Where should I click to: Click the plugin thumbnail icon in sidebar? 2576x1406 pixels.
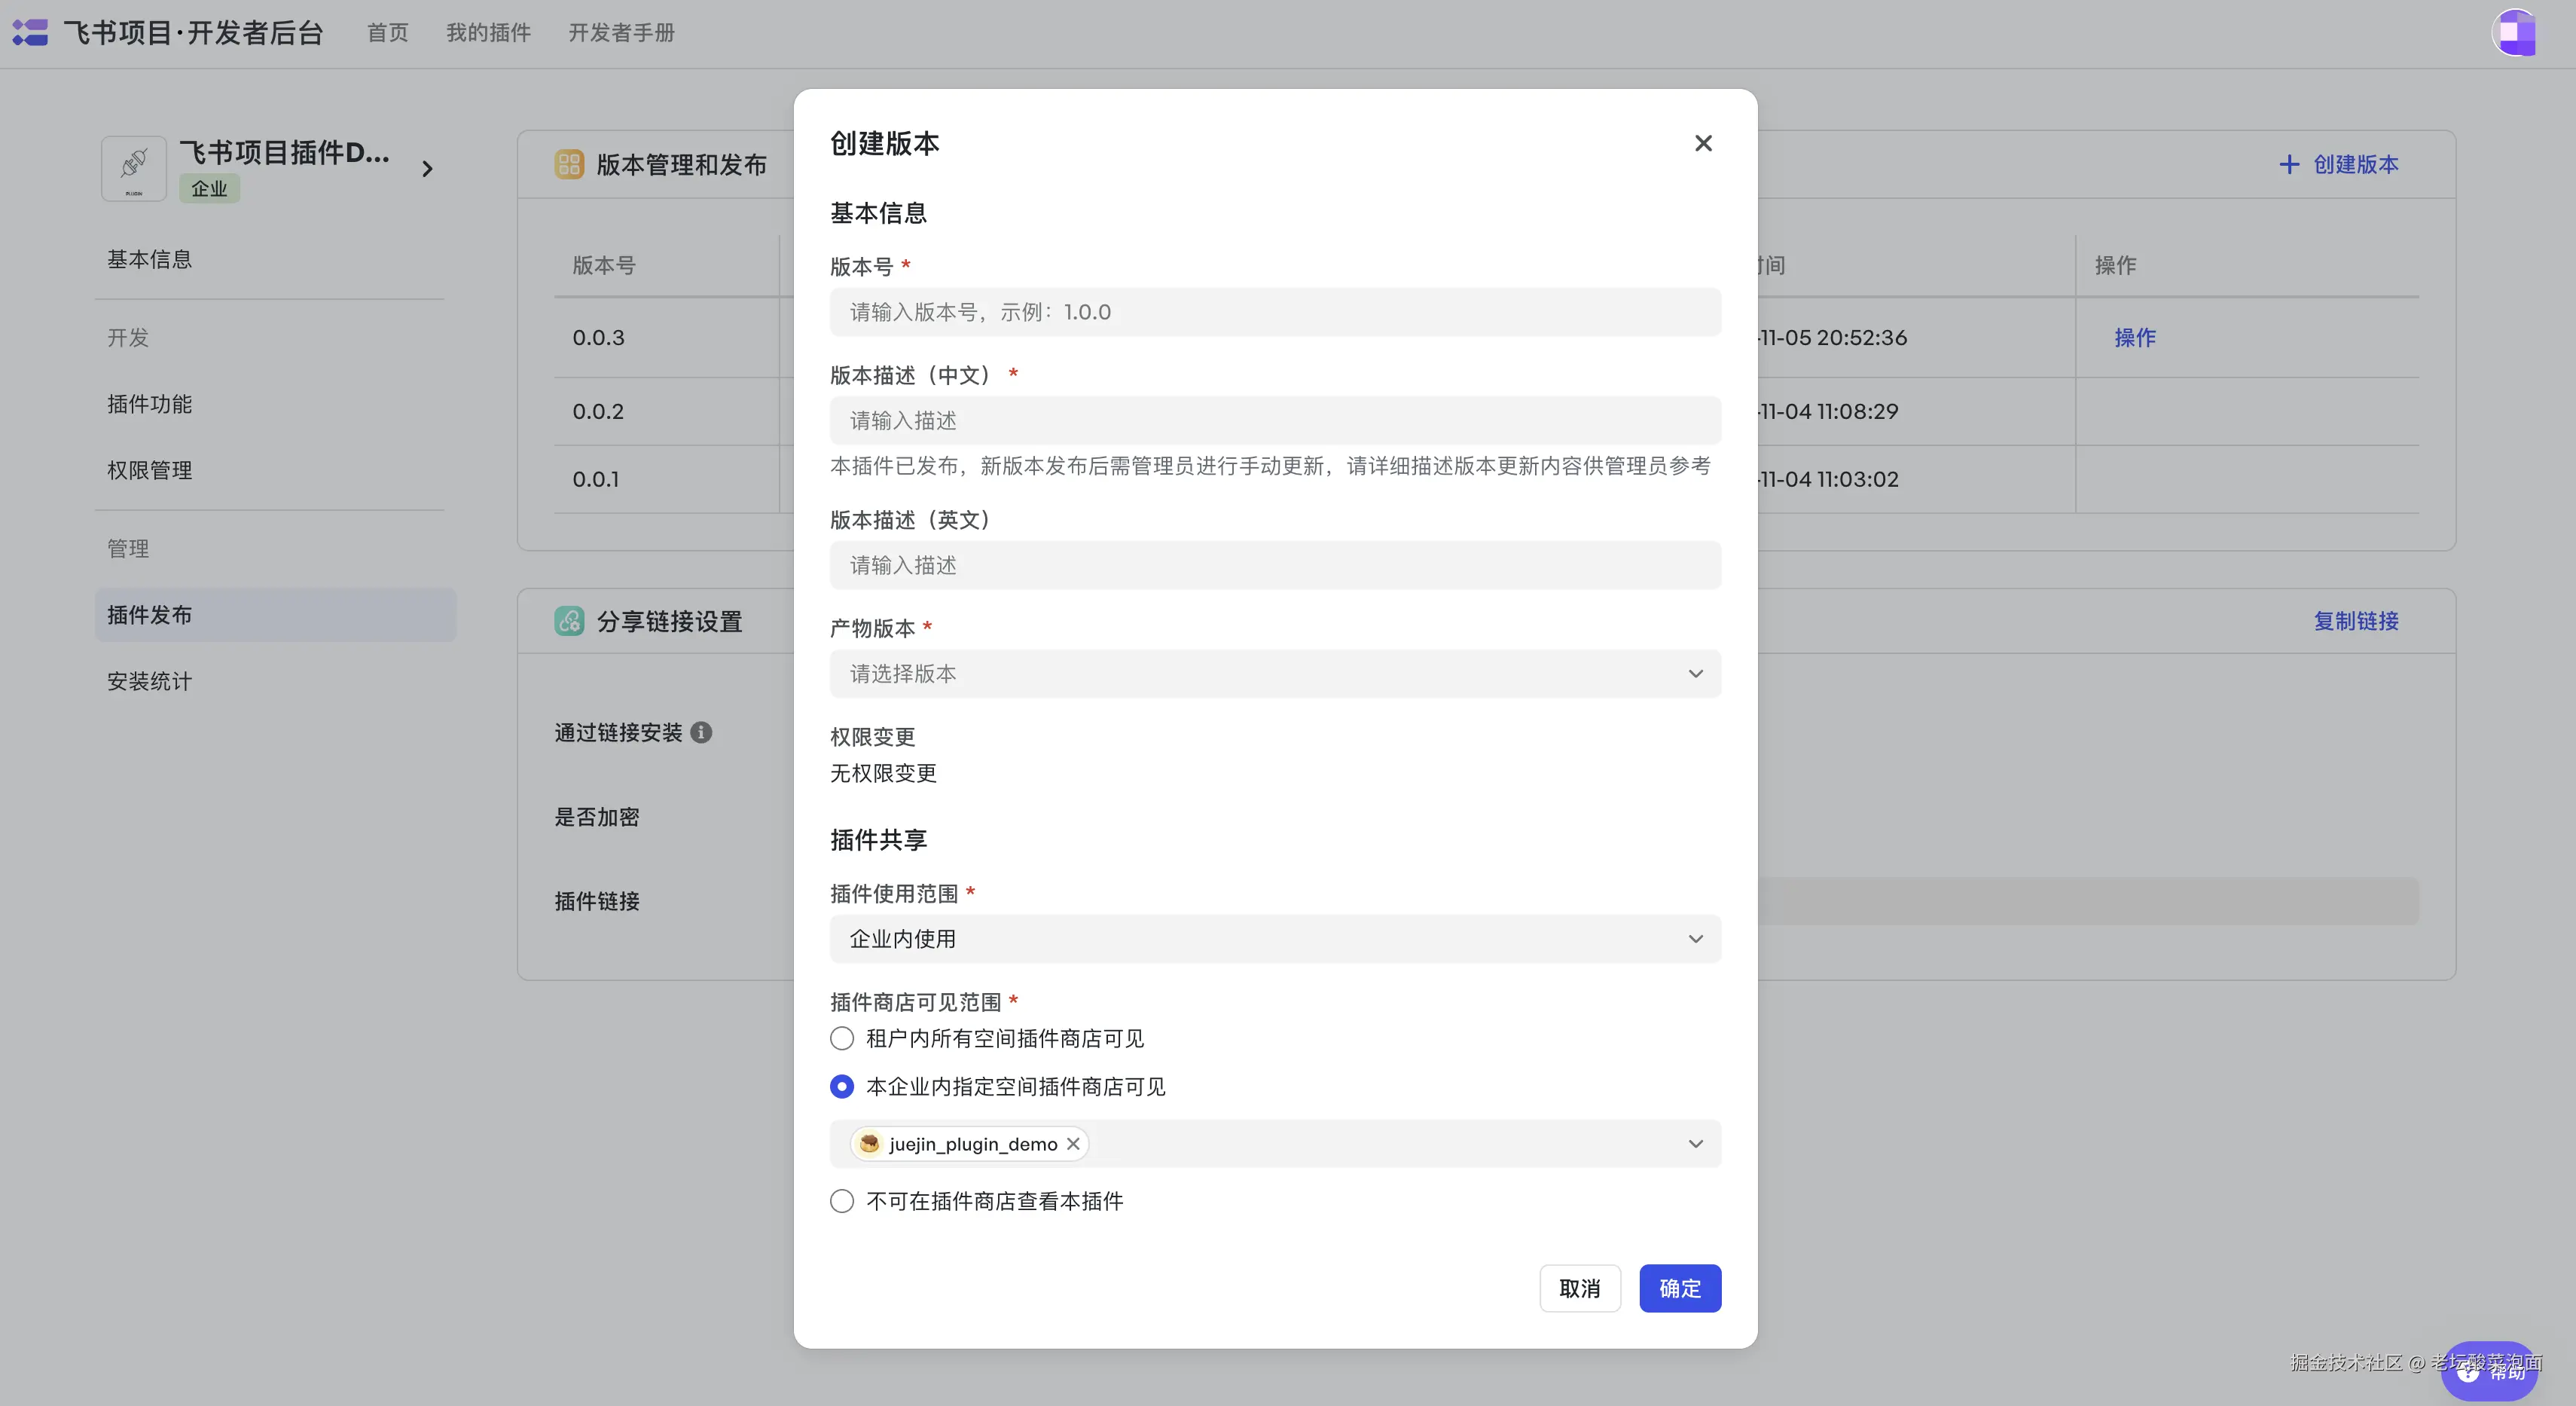point(133,168)
